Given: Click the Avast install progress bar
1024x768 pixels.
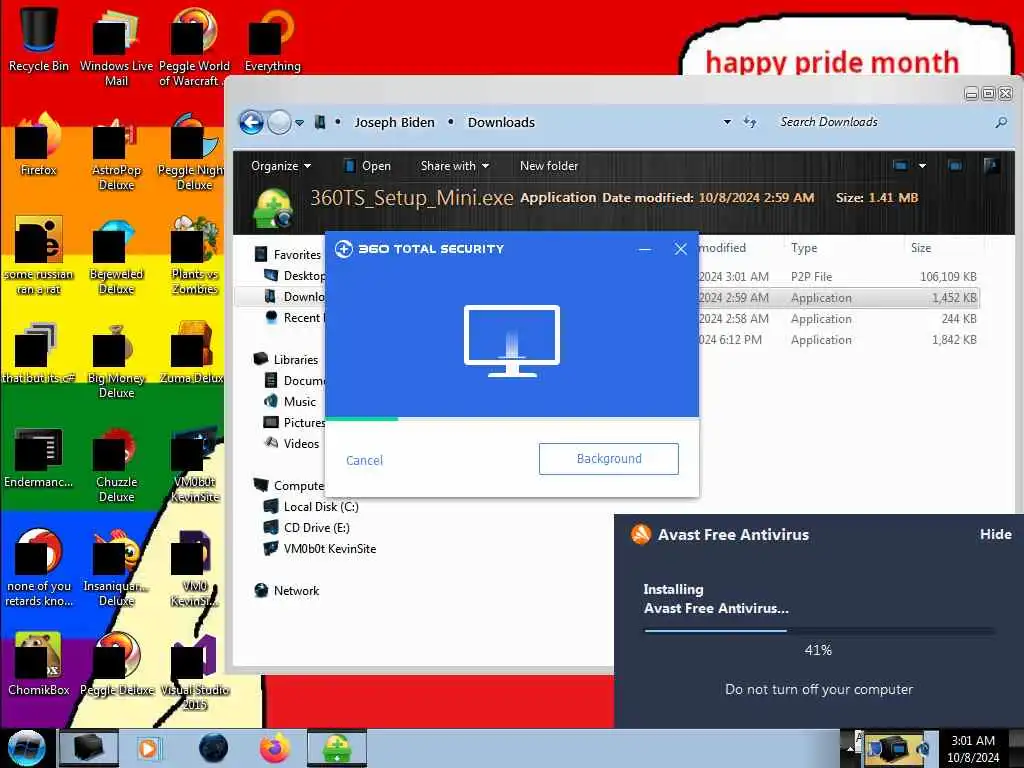Looking at the screenshot, I should [x=818, y=631].
